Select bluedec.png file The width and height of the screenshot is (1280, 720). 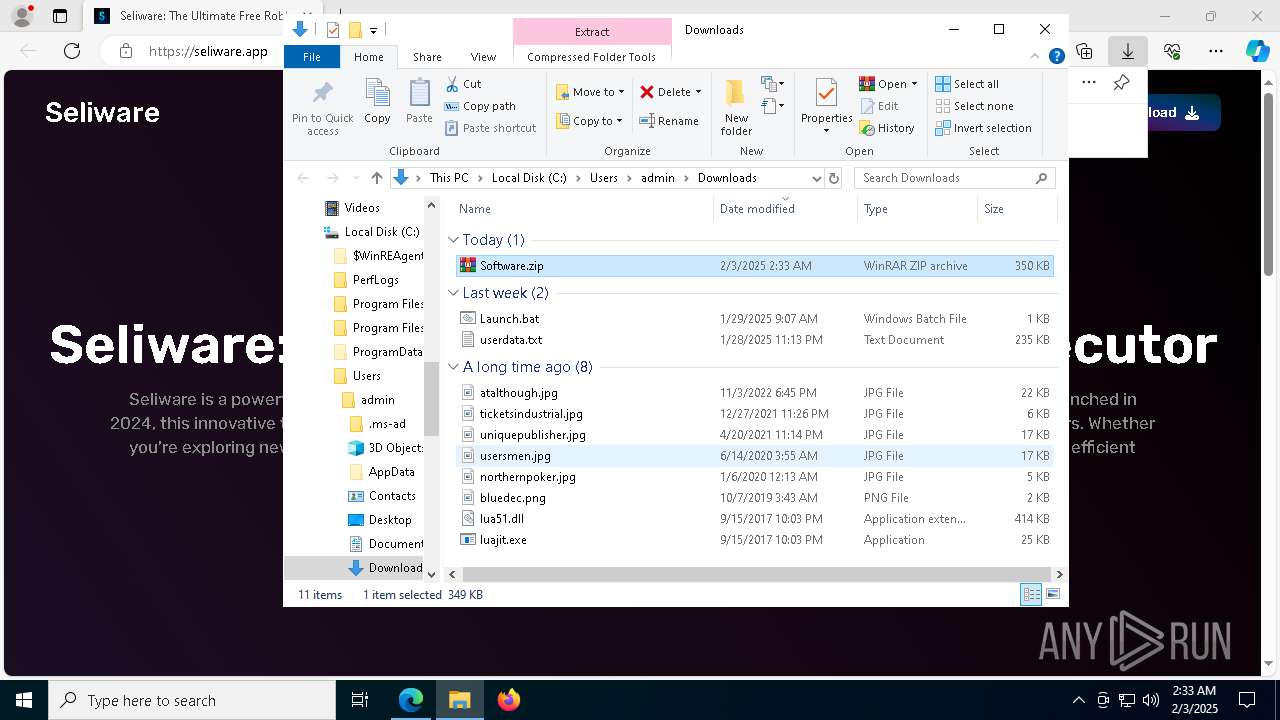pyautogui.click(x=755, y=498)
